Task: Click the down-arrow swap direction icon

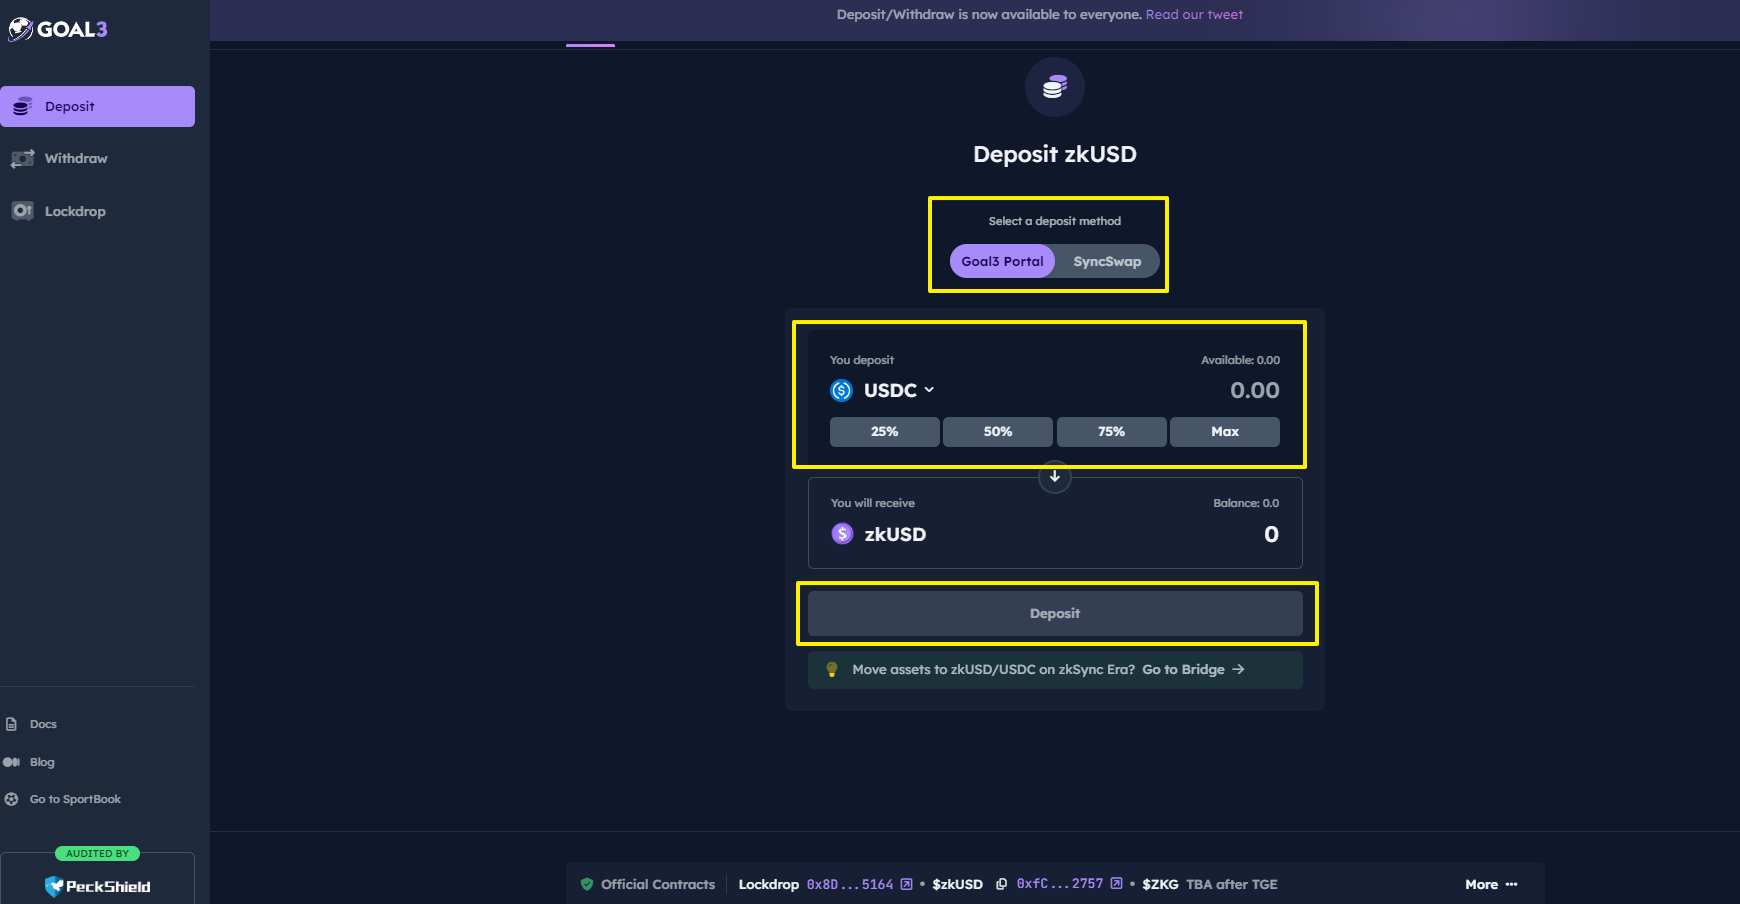Action: (x=1055, y=477)
